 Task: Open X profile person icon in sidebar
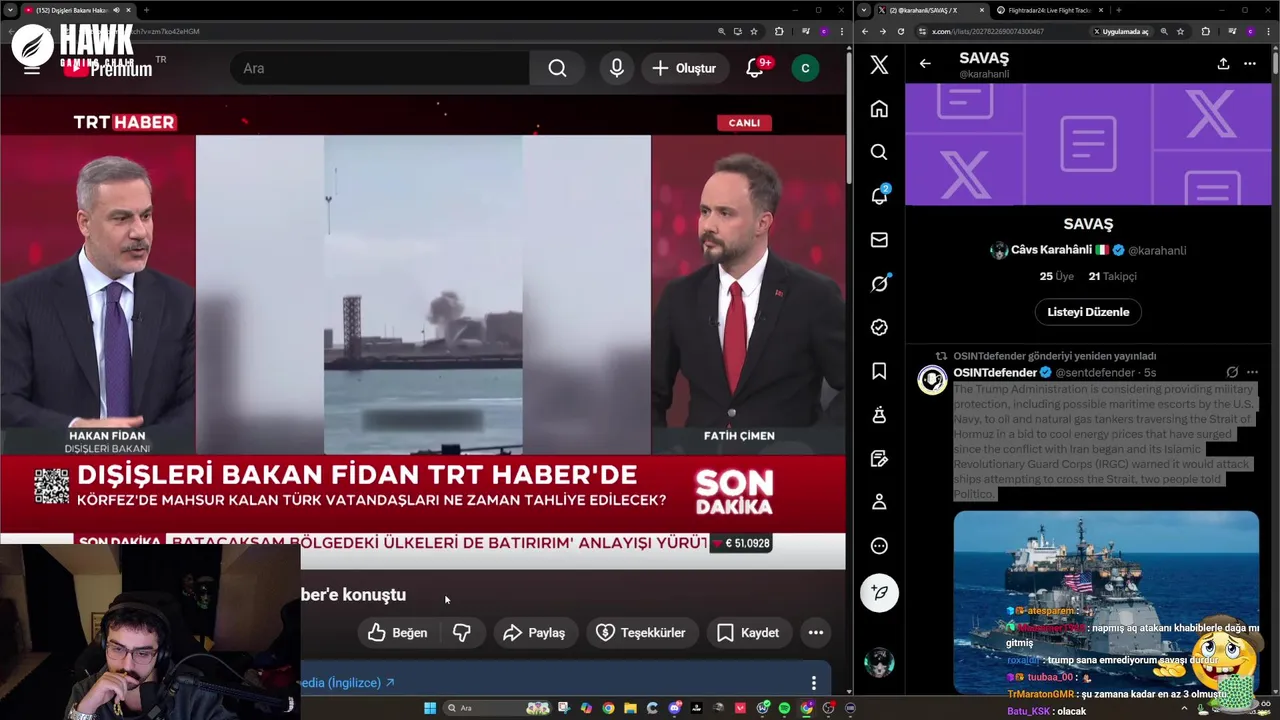click(879, 502)
